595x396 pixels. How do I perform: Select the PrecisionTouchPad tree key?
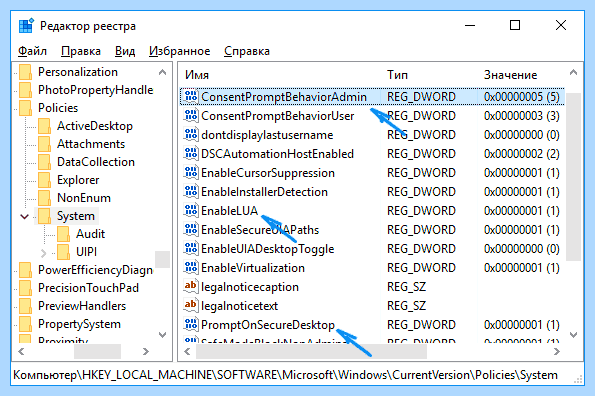click(88, 288)
